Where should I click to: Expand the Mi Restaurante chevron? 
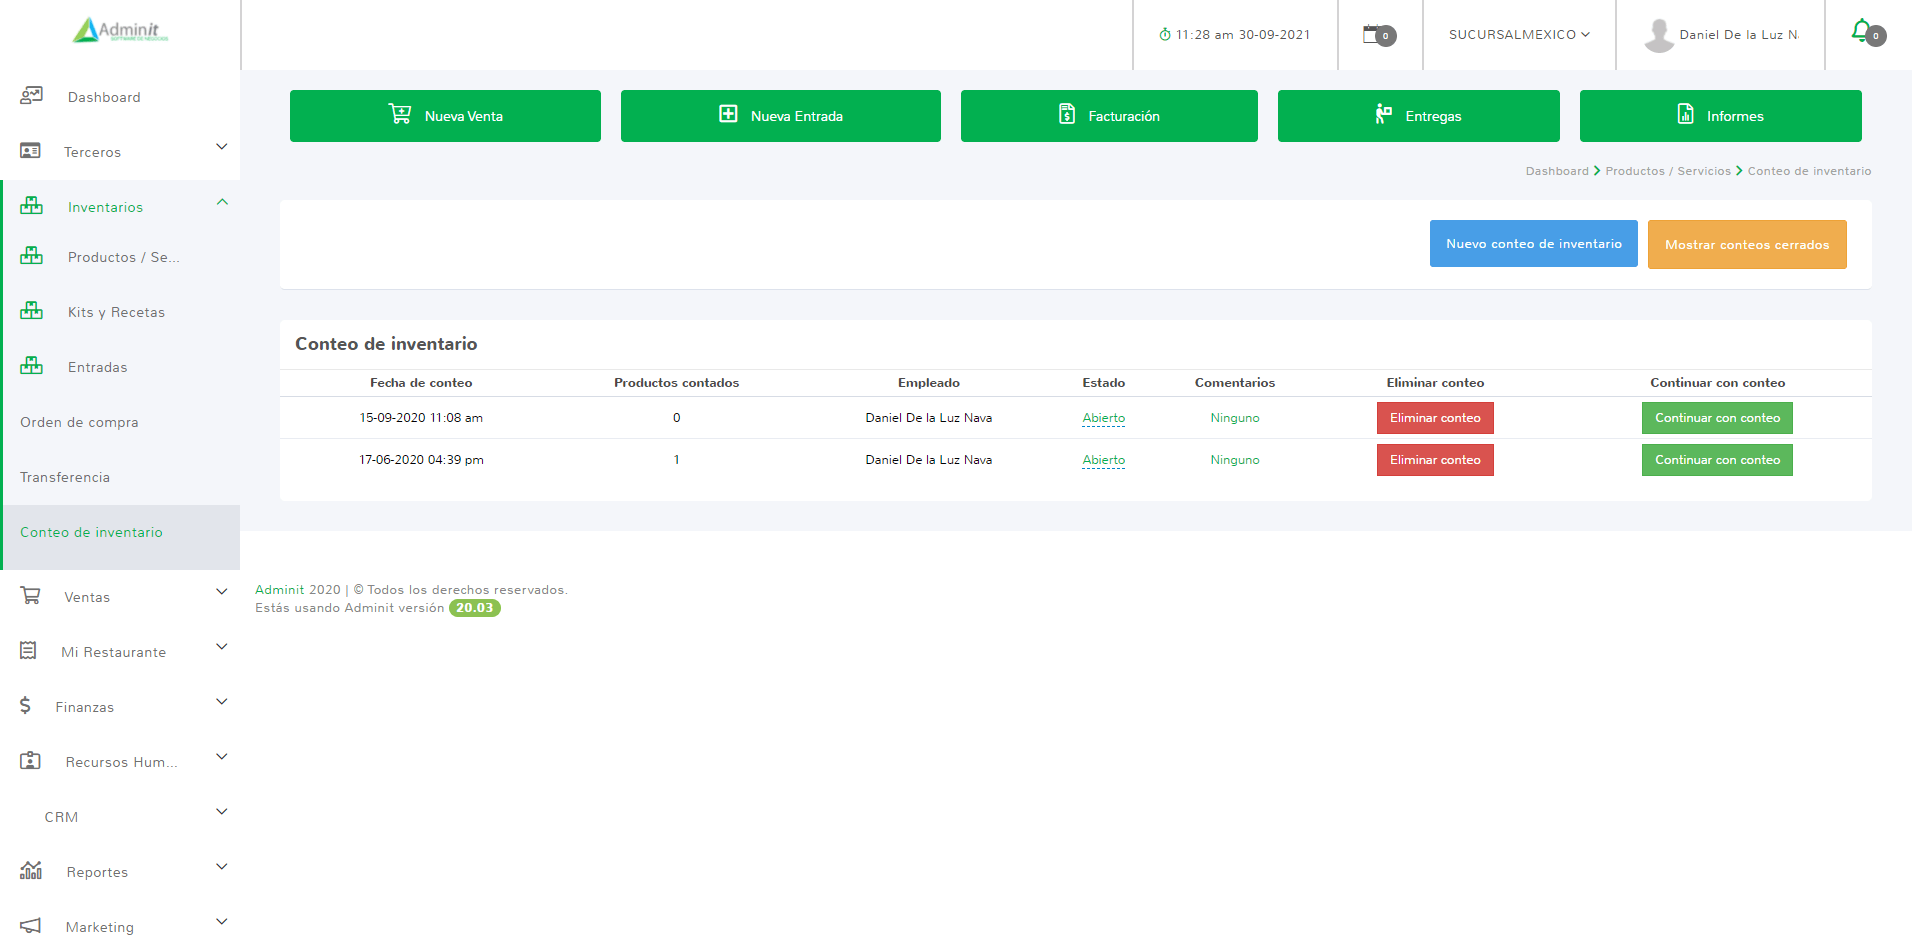pos(222,647)
